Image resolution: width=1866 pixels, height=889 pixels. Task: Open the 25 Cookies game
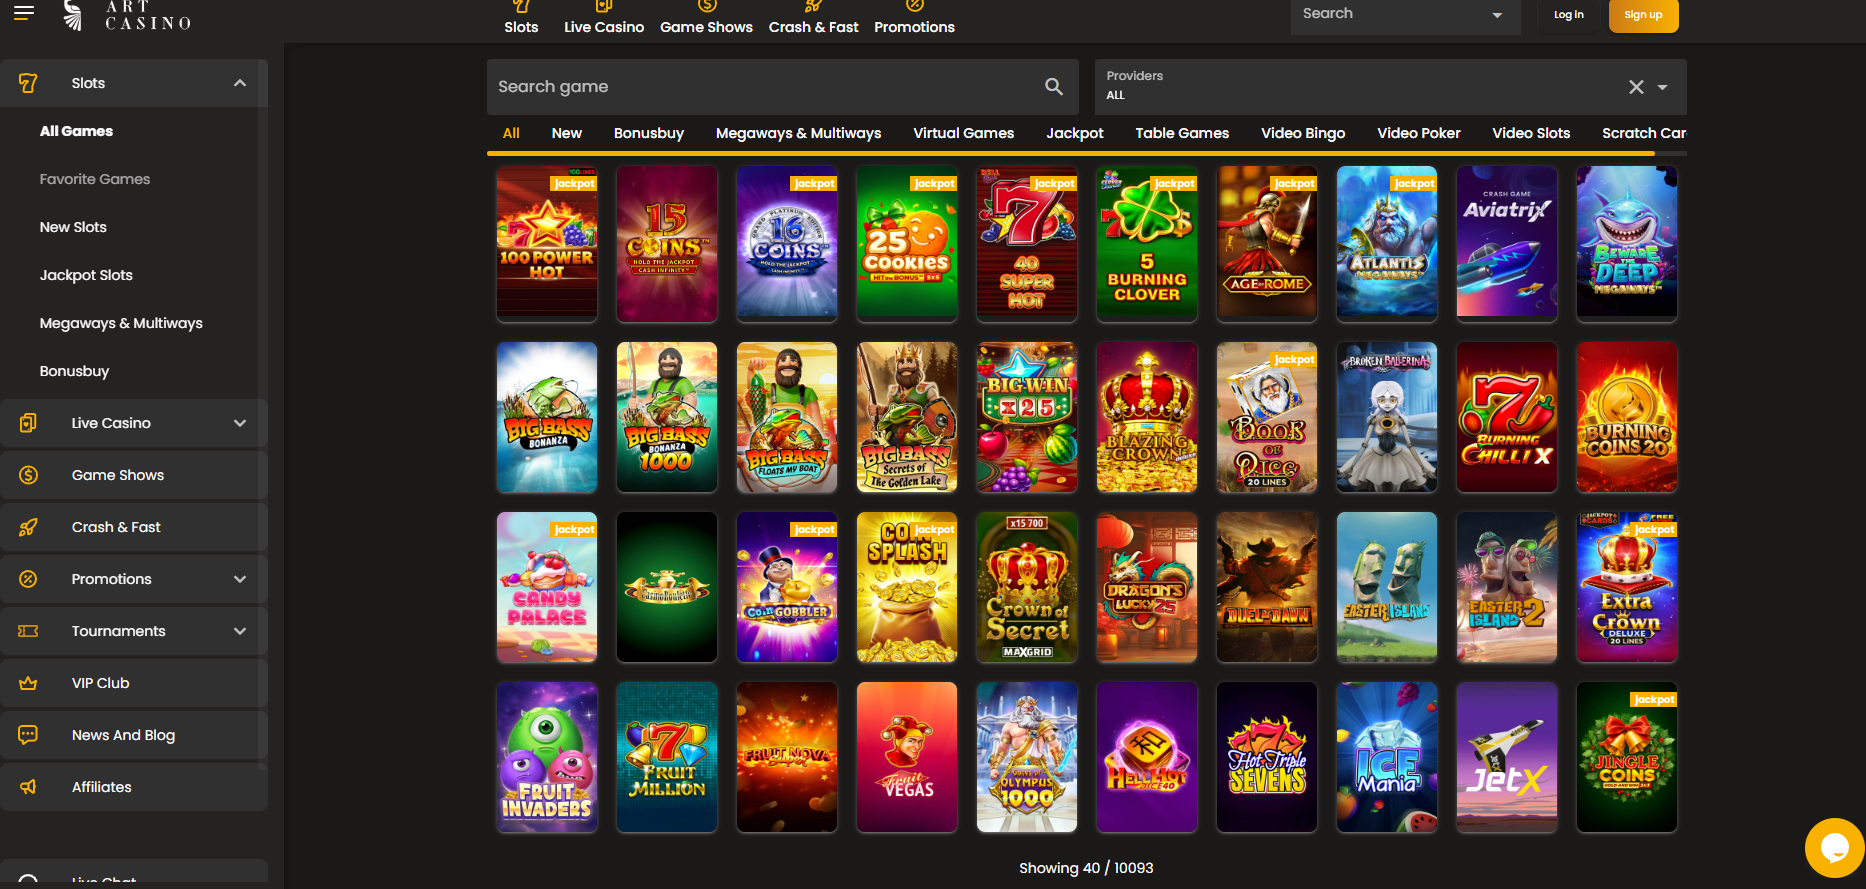[907, 244]
